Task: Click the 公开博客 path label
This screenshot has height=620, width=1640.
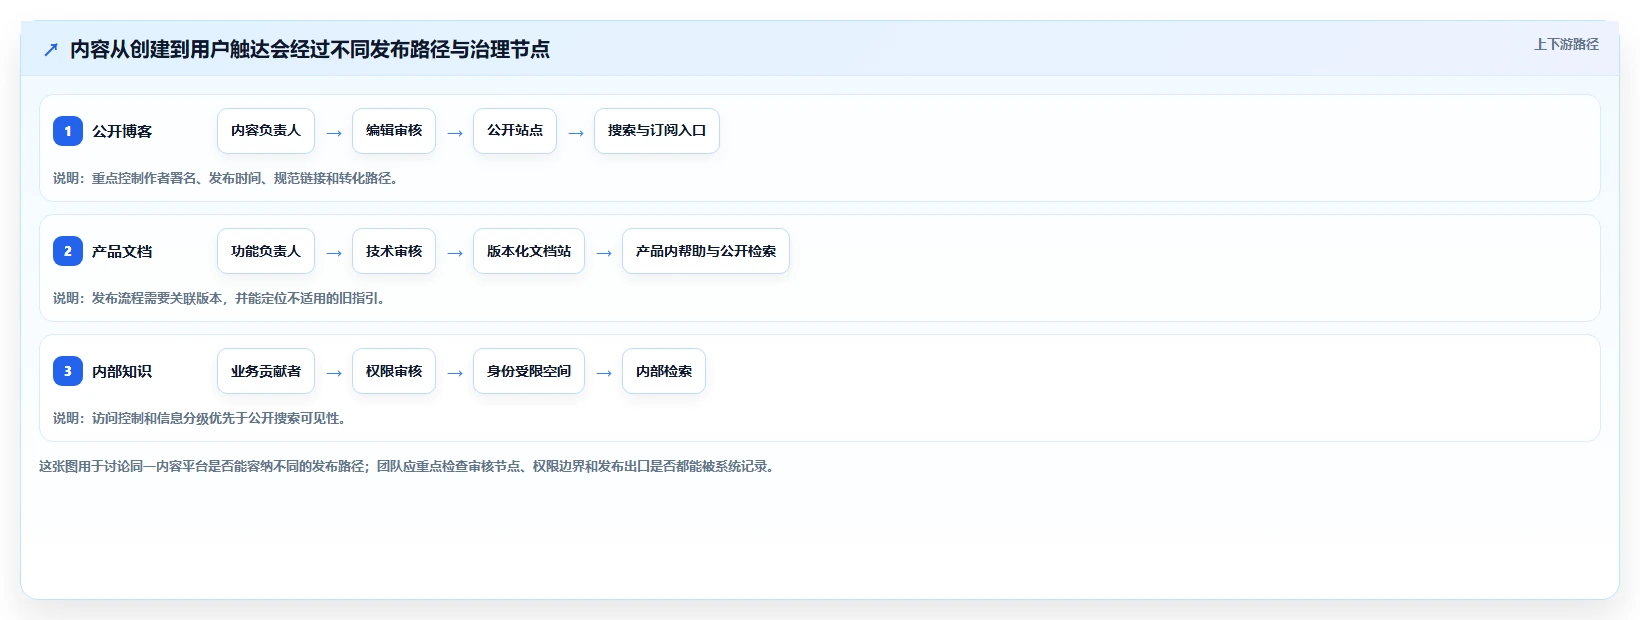Action: [x=122, y=131]
